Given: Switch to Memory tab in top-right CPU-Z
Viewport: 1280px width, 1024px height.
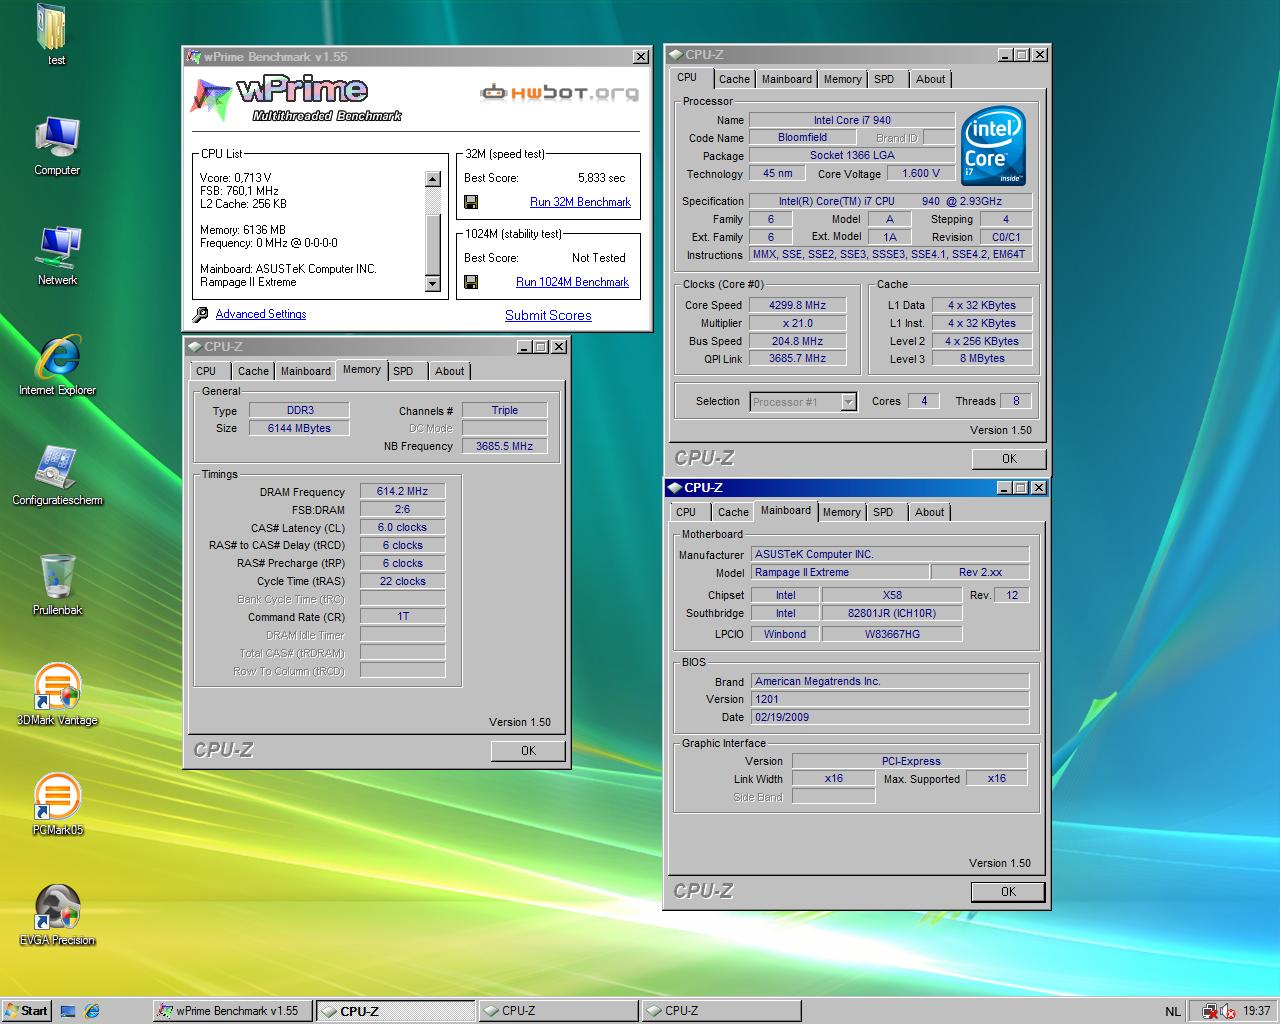Looking at the screenshot, I should click(x=843, y=79).
